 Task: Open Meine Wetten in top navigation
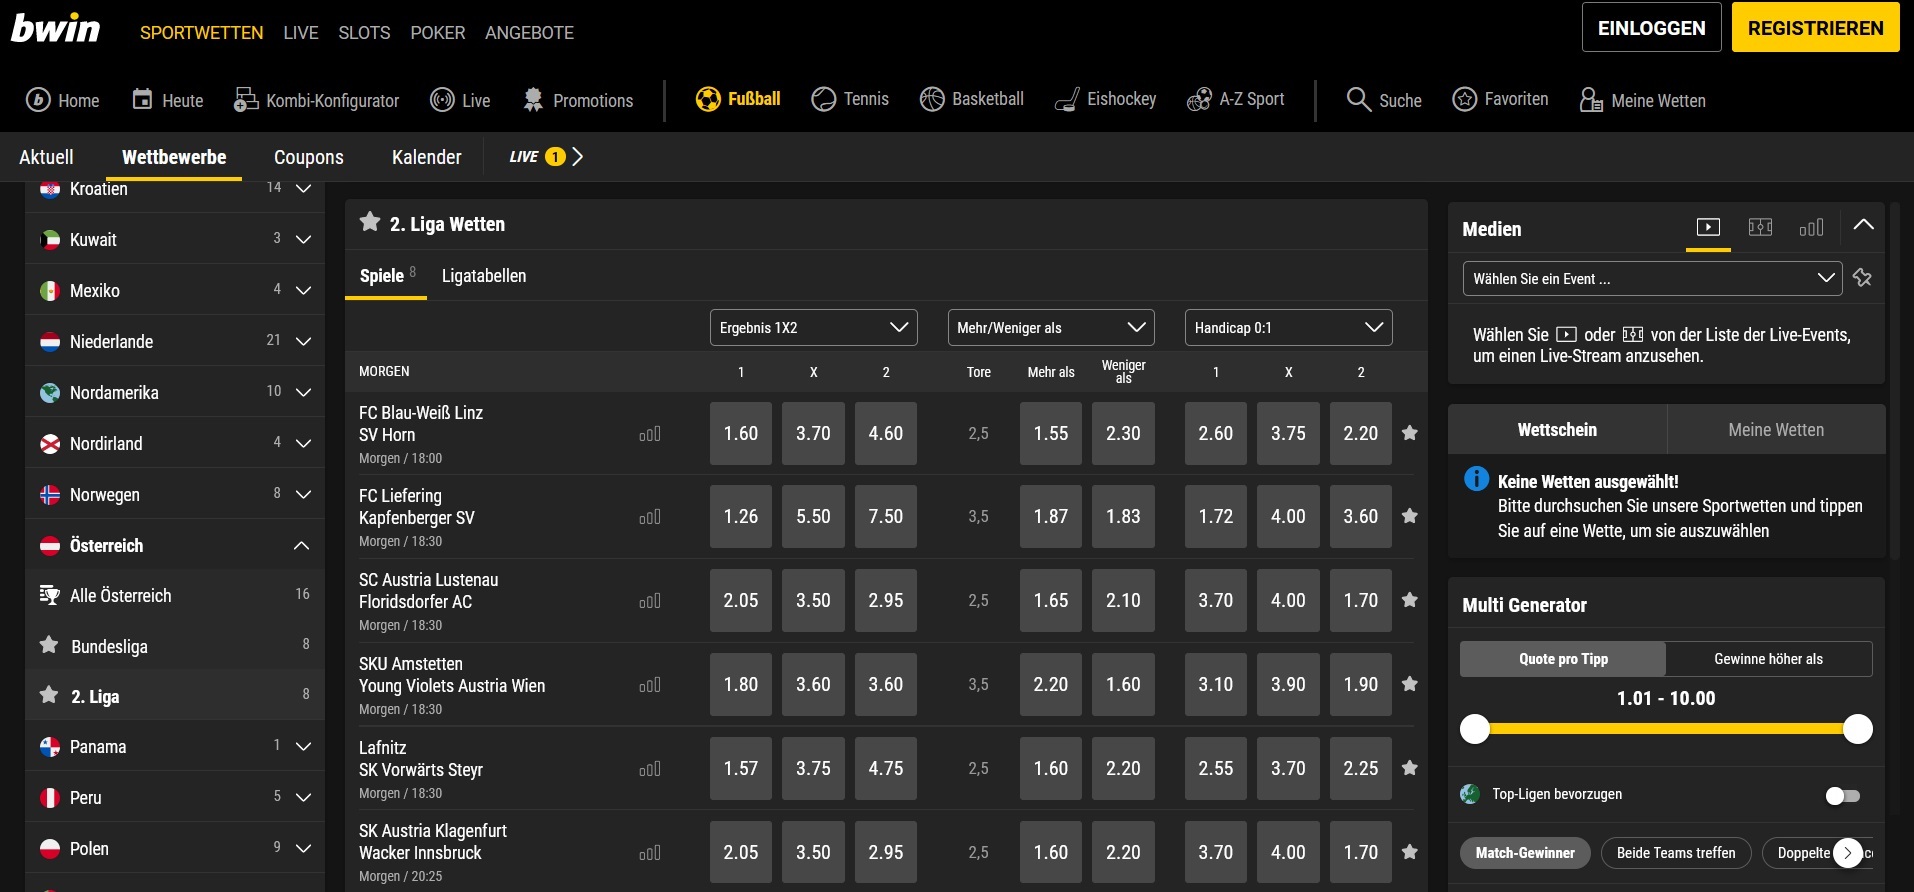coord(1643,100)
